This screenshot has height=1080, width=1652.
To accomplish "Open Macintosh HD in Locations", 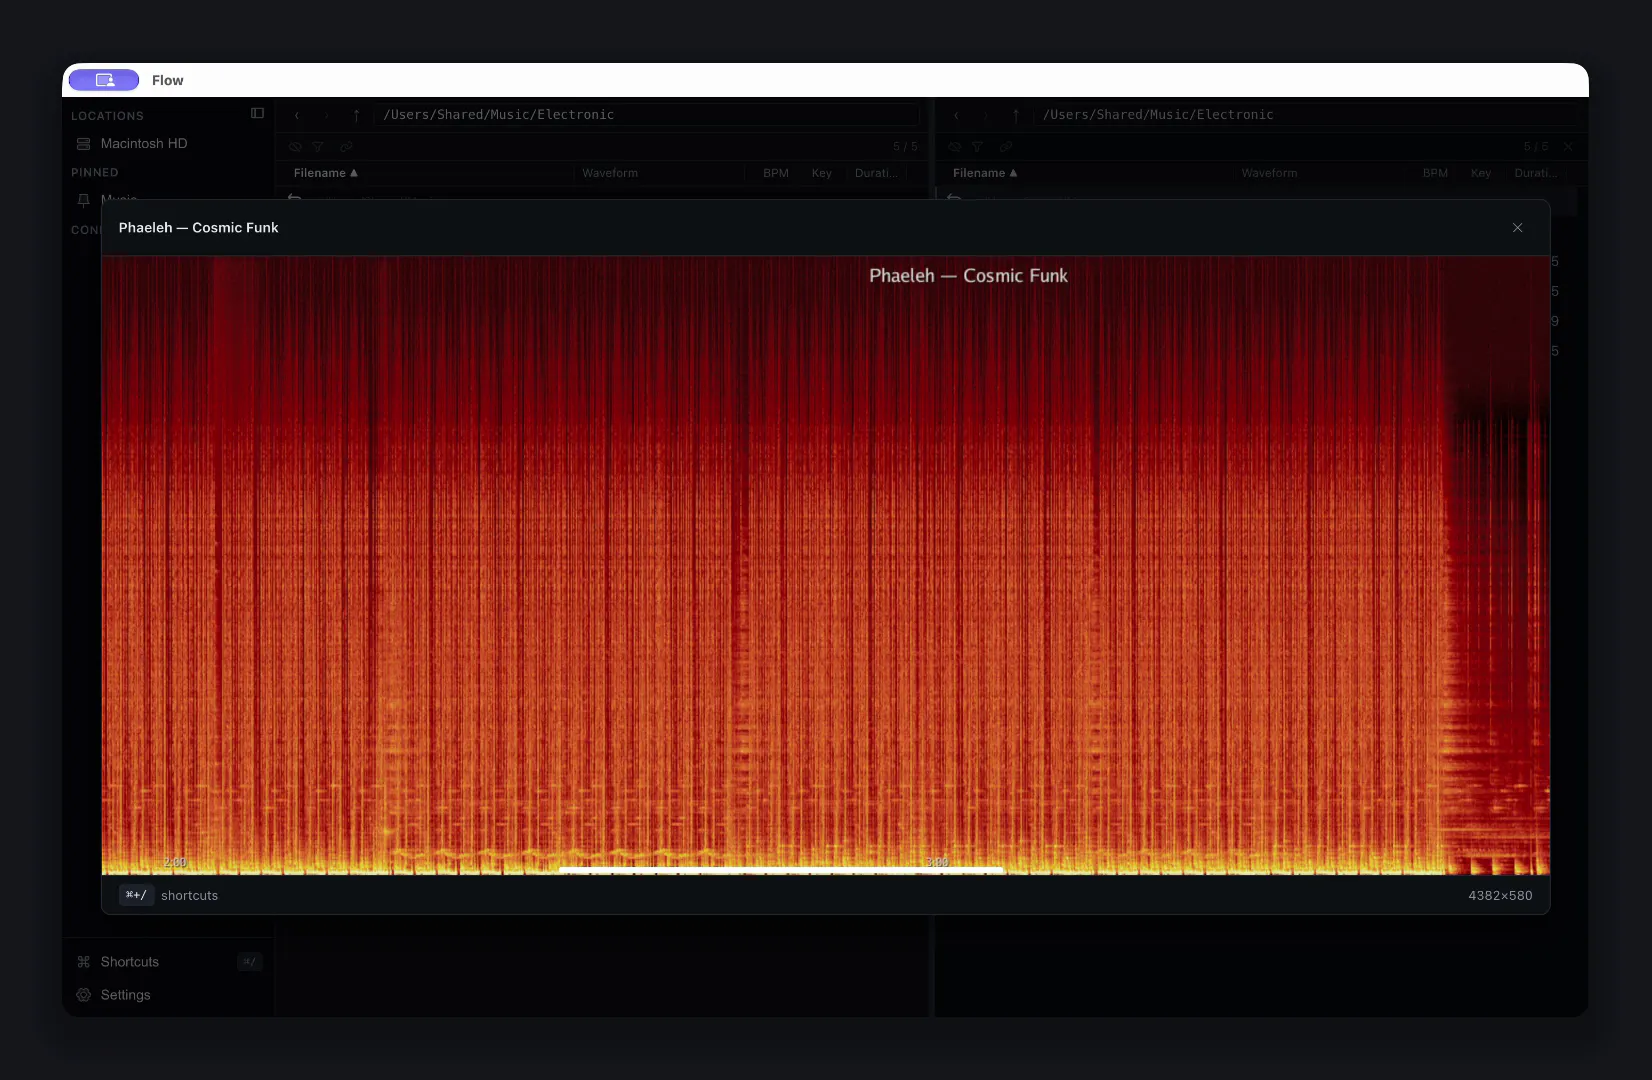I will pyautogui.click(x=168, y=144).
